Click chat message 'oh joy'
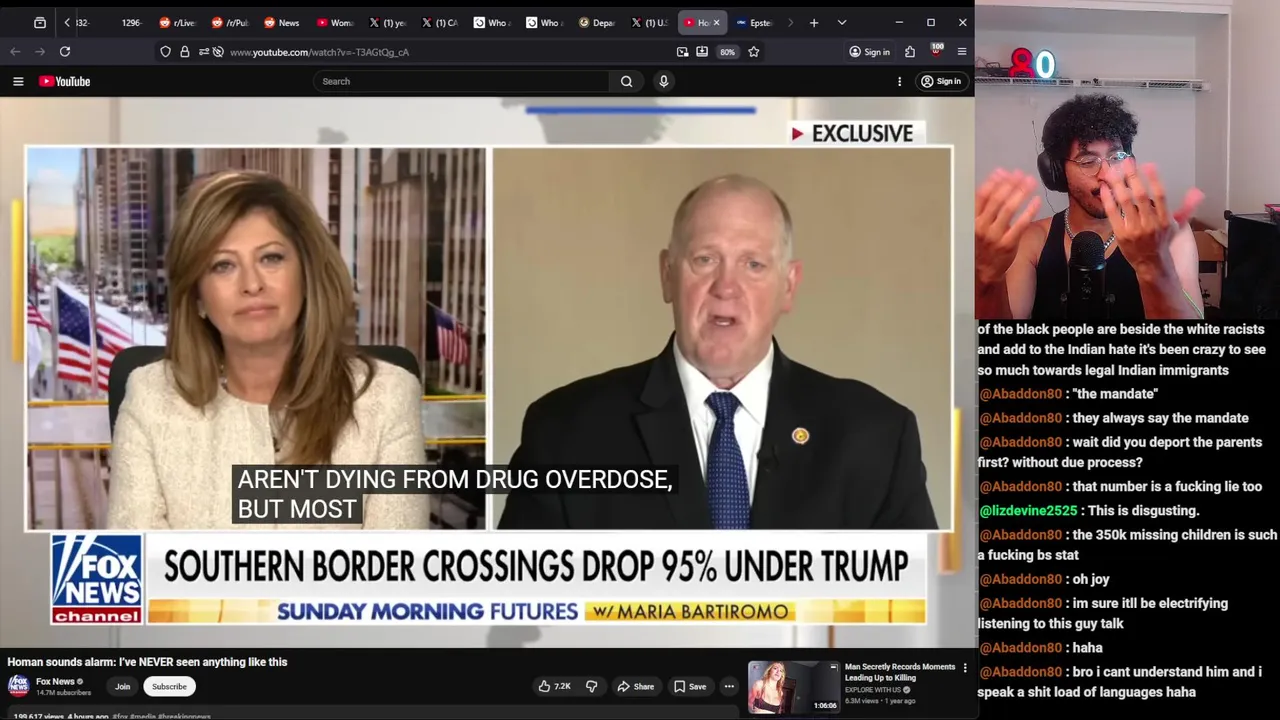This screenshot has height=720, width=1280. [x=1091, y=579]
